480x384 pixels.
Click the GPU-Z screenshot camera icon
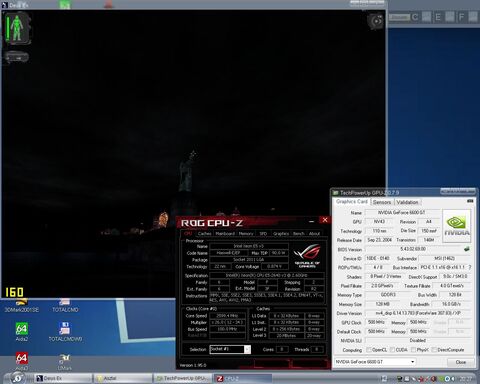coord(470,201)
